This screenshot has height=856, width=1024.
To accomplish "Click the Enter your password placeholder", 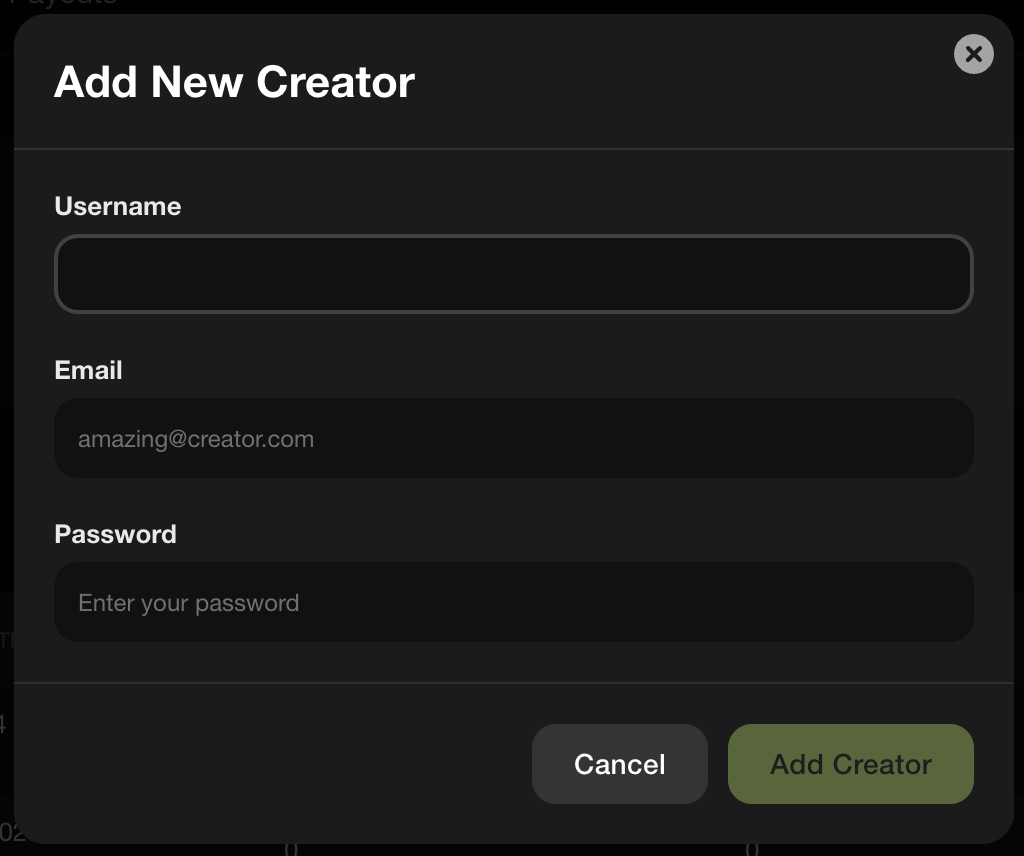I will coord(189,603).
